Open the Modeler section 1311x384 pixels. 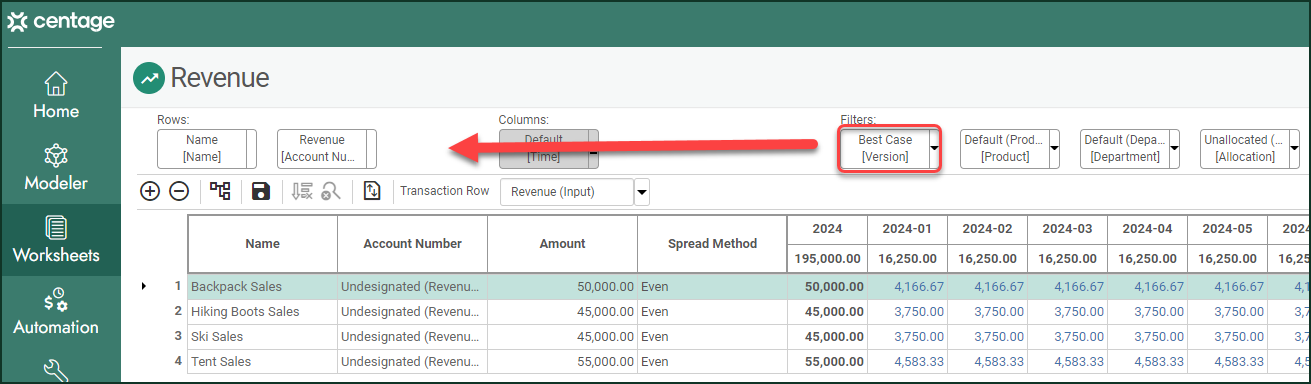(x=56, y=168)
